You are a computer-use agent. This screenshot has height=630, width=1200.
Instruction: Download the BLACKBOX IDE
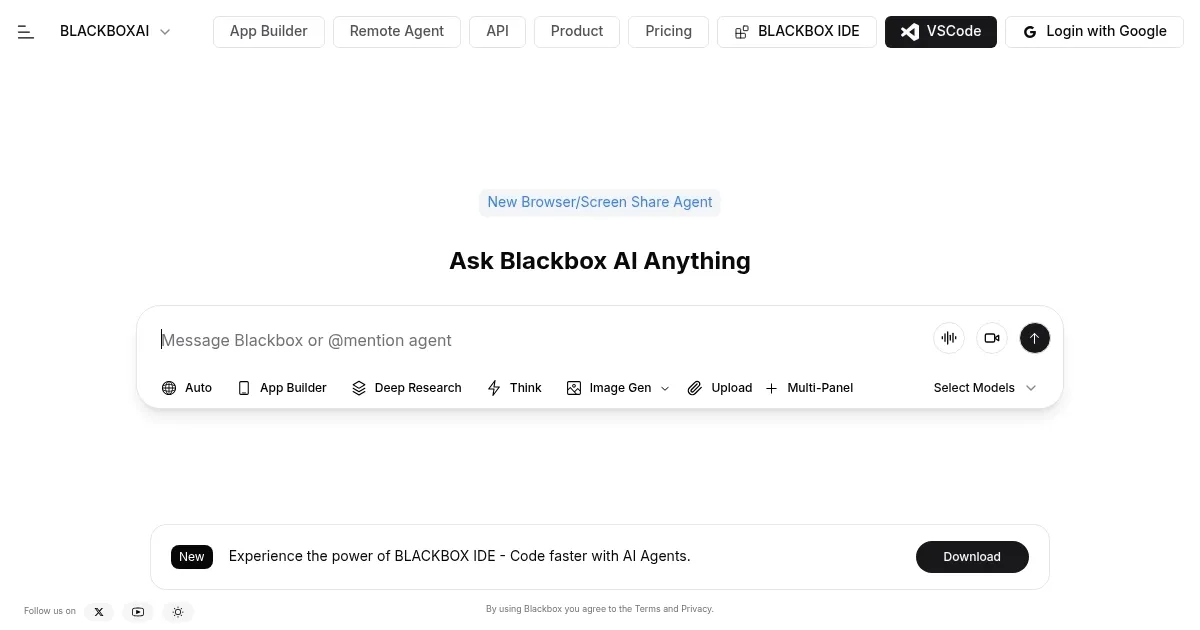point(971,556)
